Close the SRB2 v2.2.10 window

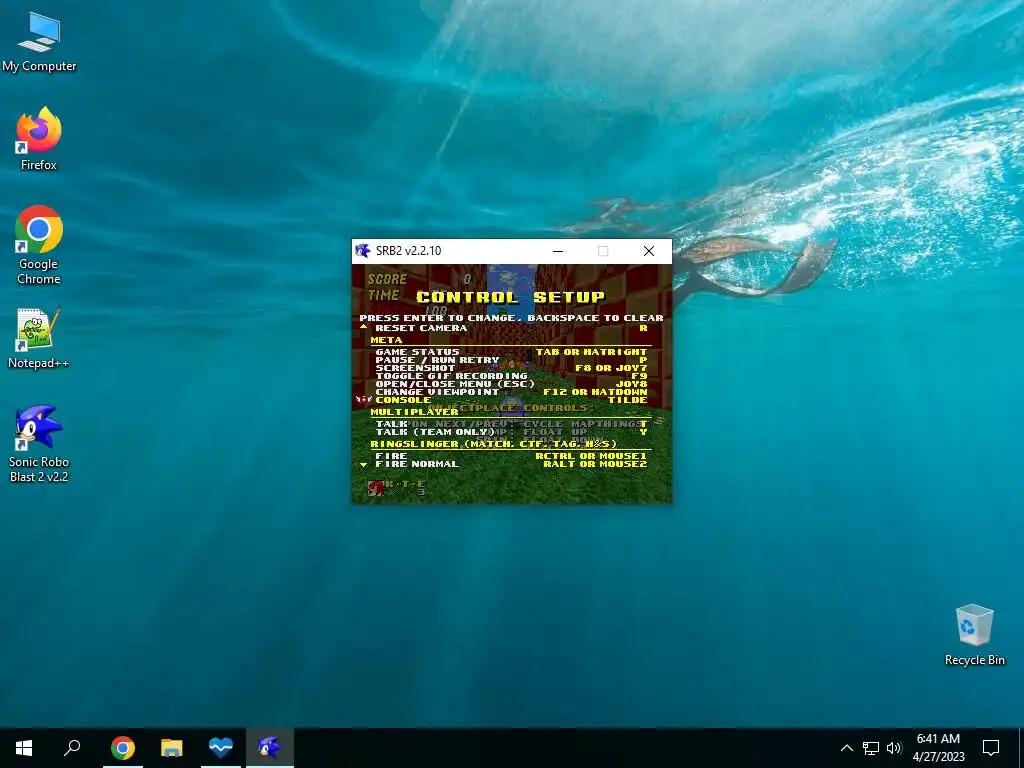pos(648,251)
